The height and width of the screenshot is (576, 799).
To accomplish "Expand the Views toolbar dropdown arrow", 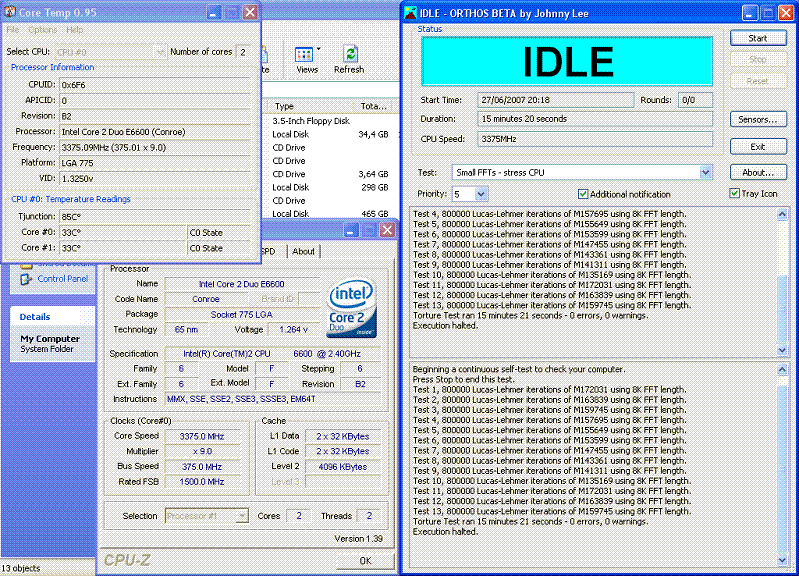I will [x=319, y=49].
